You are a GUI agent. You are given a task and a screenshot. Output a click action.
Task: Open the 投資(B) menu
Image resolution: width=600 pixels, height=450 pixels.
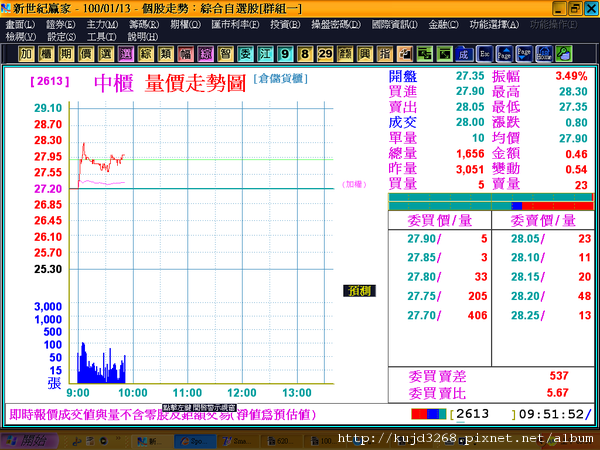pyautogui.click(x=285, y=24)
